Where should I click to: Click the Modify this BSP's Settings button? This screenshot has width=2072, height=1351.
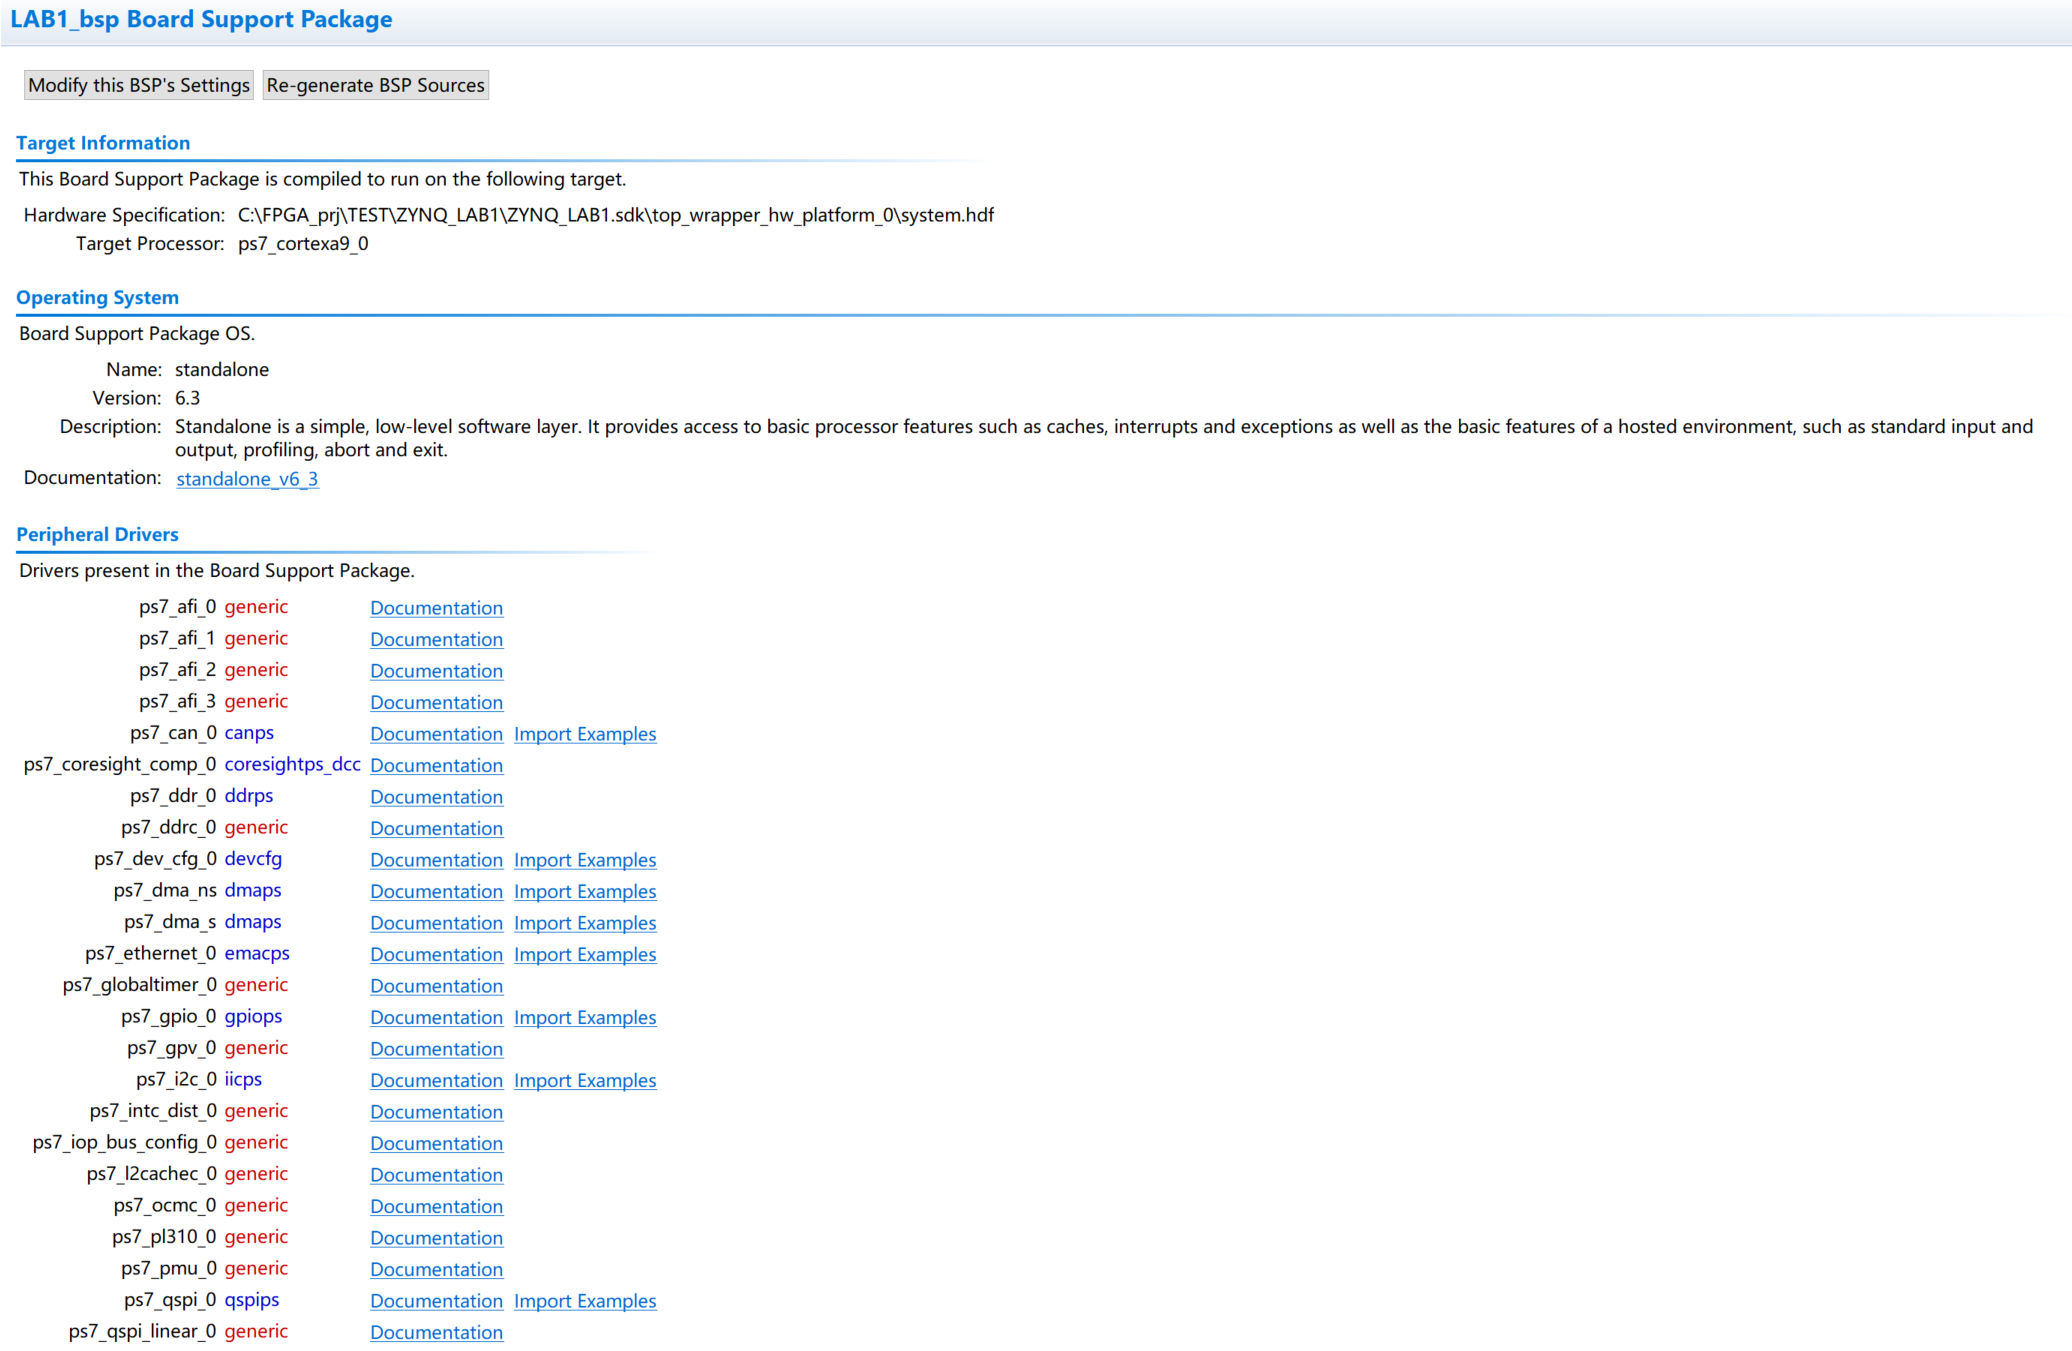pyautogui.click(x=138, y=85)
